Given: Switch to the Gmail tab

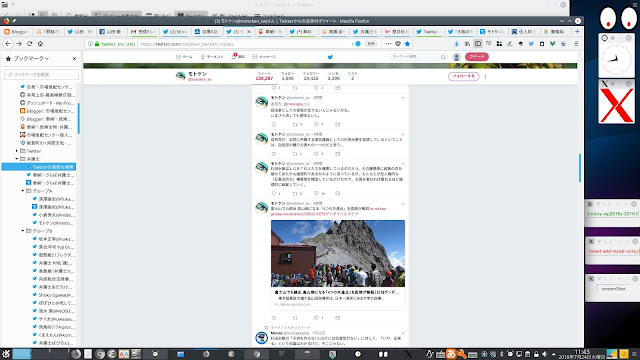Looking at the screenshot, I should tap(143, 31).
